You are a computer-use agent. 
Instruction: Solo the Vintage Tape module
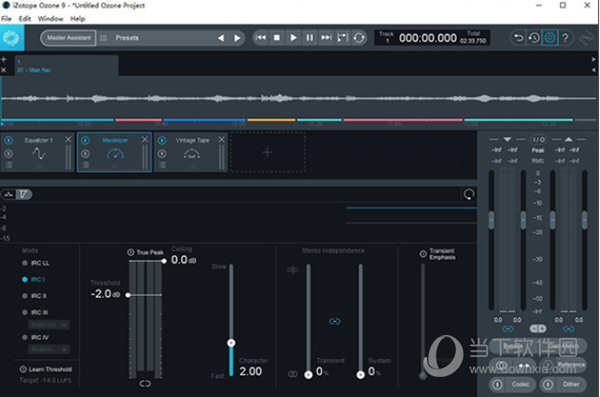pyautogui.click(x=162, y=154)
